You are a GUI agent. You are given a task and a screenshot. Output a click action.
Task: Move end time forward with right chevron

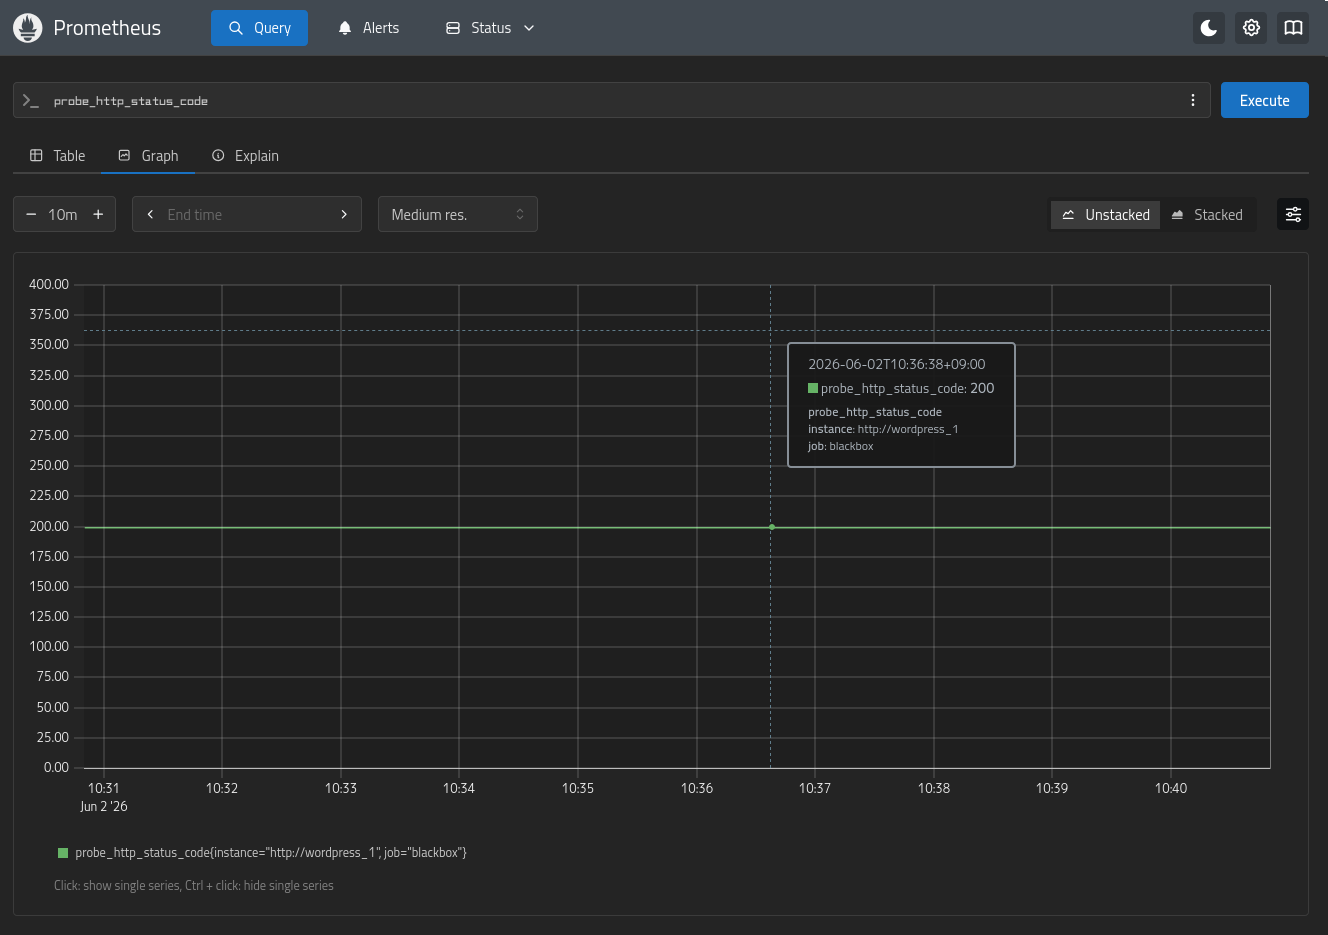pos(344,214)
